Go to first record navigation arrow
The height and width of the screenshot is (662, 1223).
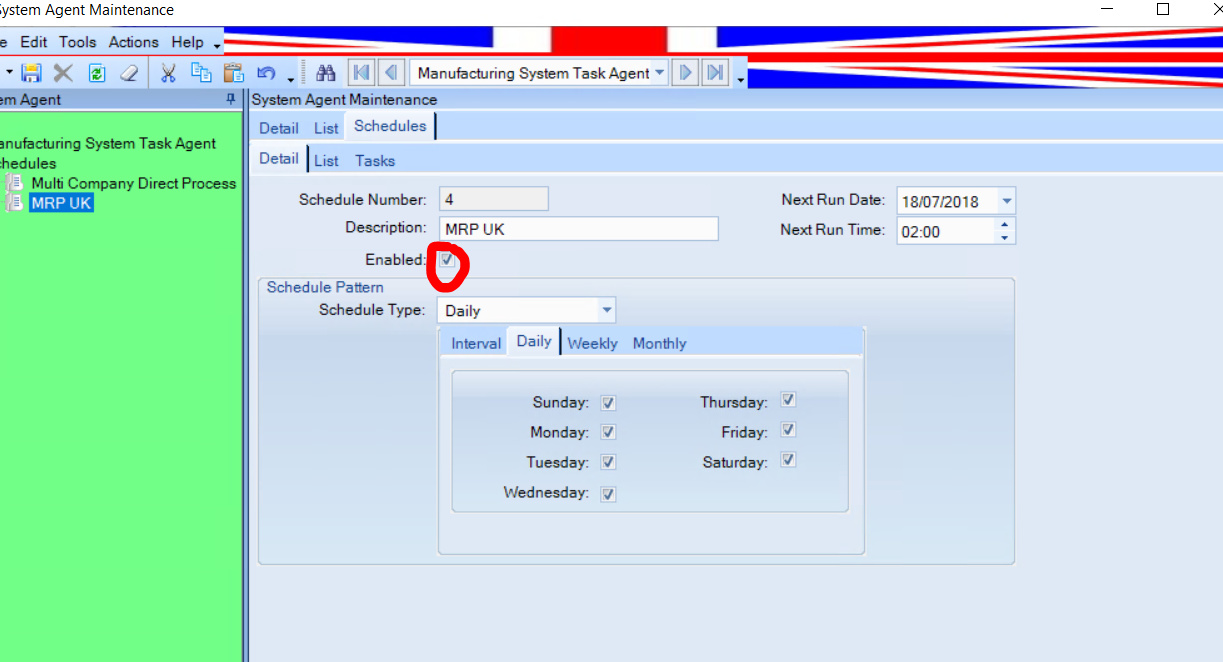click(x=361, y=73)
